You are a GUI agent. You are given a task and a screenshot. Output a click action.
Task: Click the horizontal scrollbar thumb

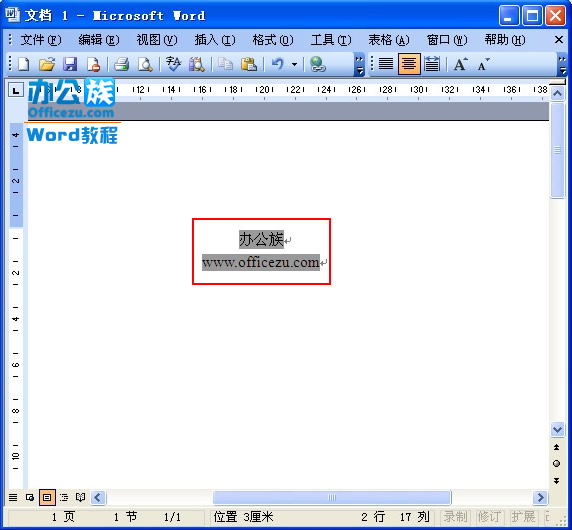pyautogui.click(x=332, y=498)
